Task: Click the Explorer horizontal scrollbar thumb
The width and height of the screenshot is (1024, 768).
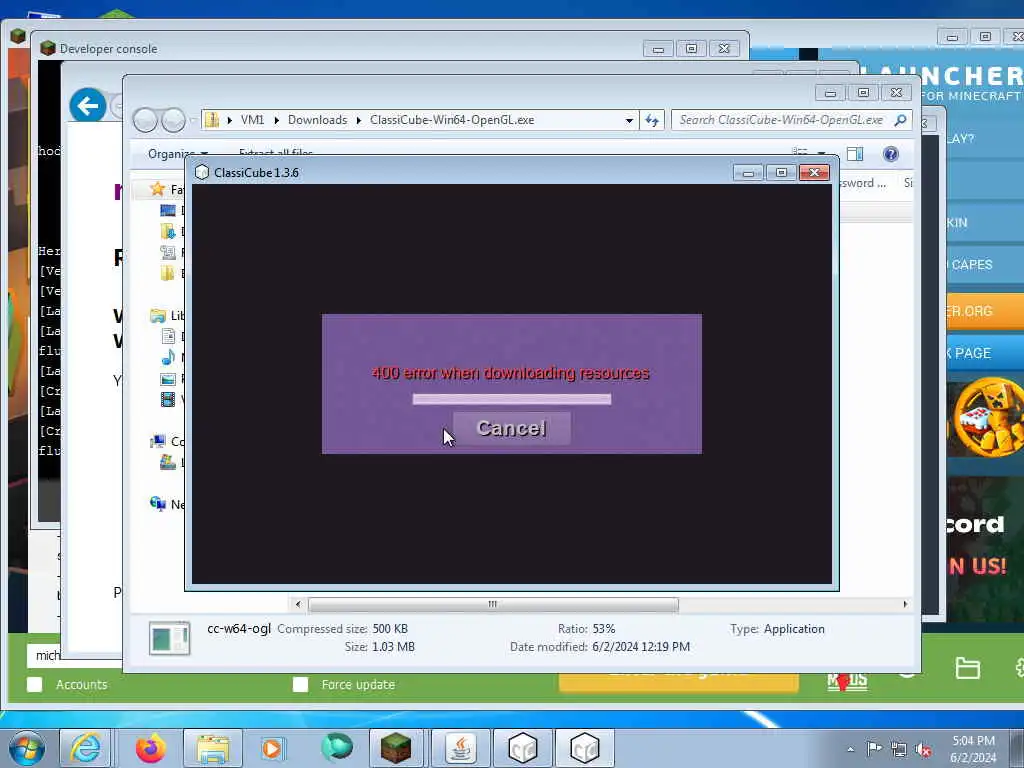Action: [x=493, y=604]
